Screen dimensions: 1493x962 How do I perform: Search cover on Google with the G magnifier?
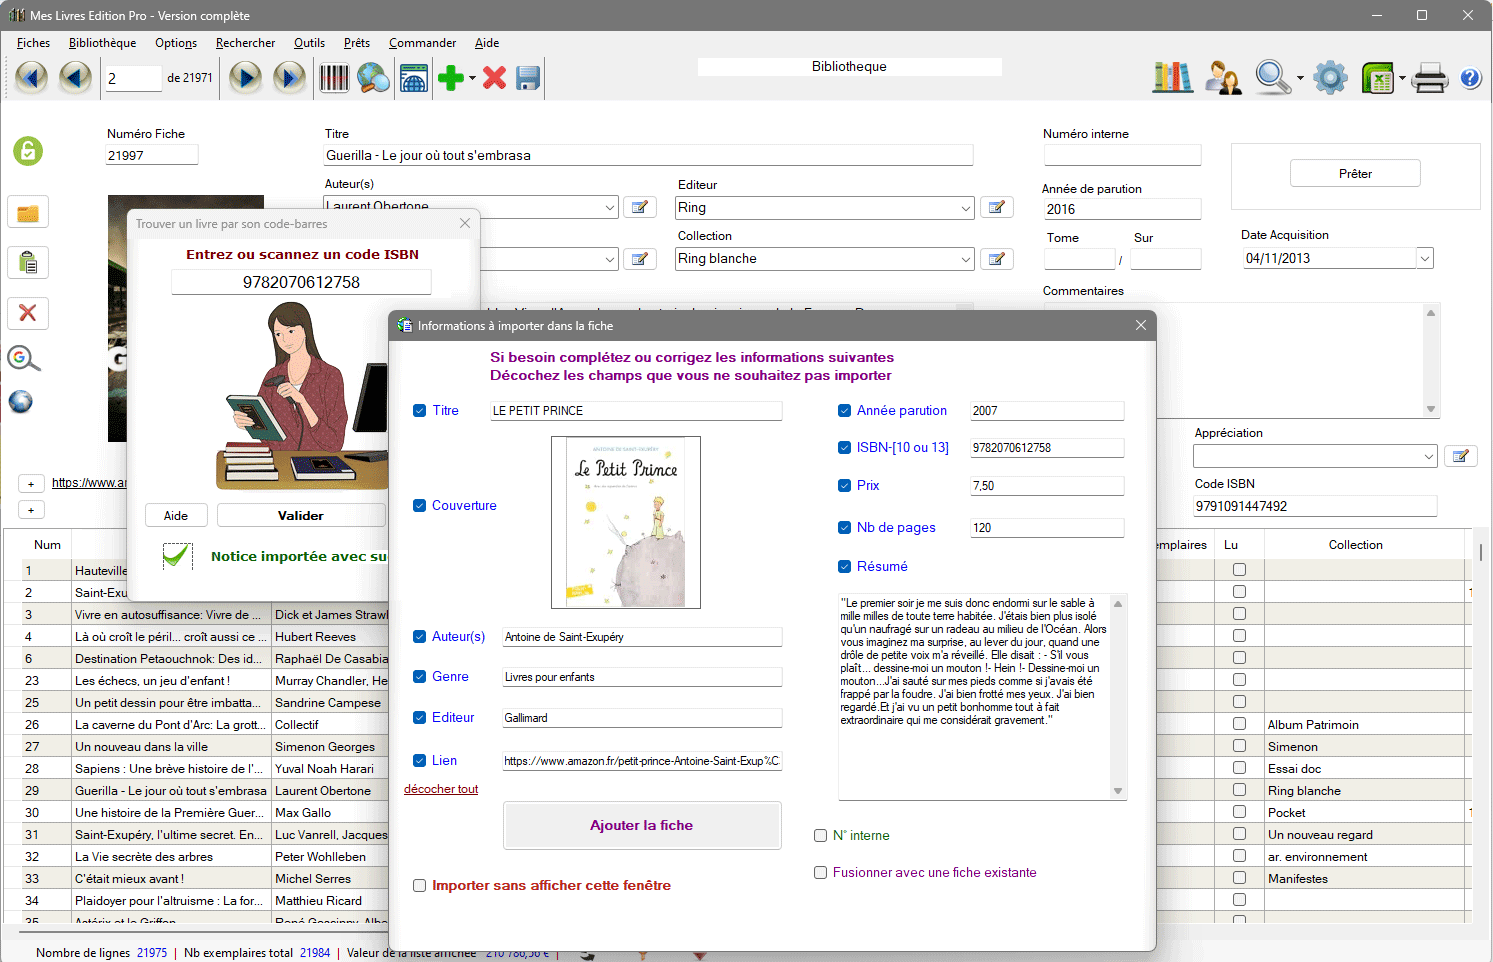(24, 358)
